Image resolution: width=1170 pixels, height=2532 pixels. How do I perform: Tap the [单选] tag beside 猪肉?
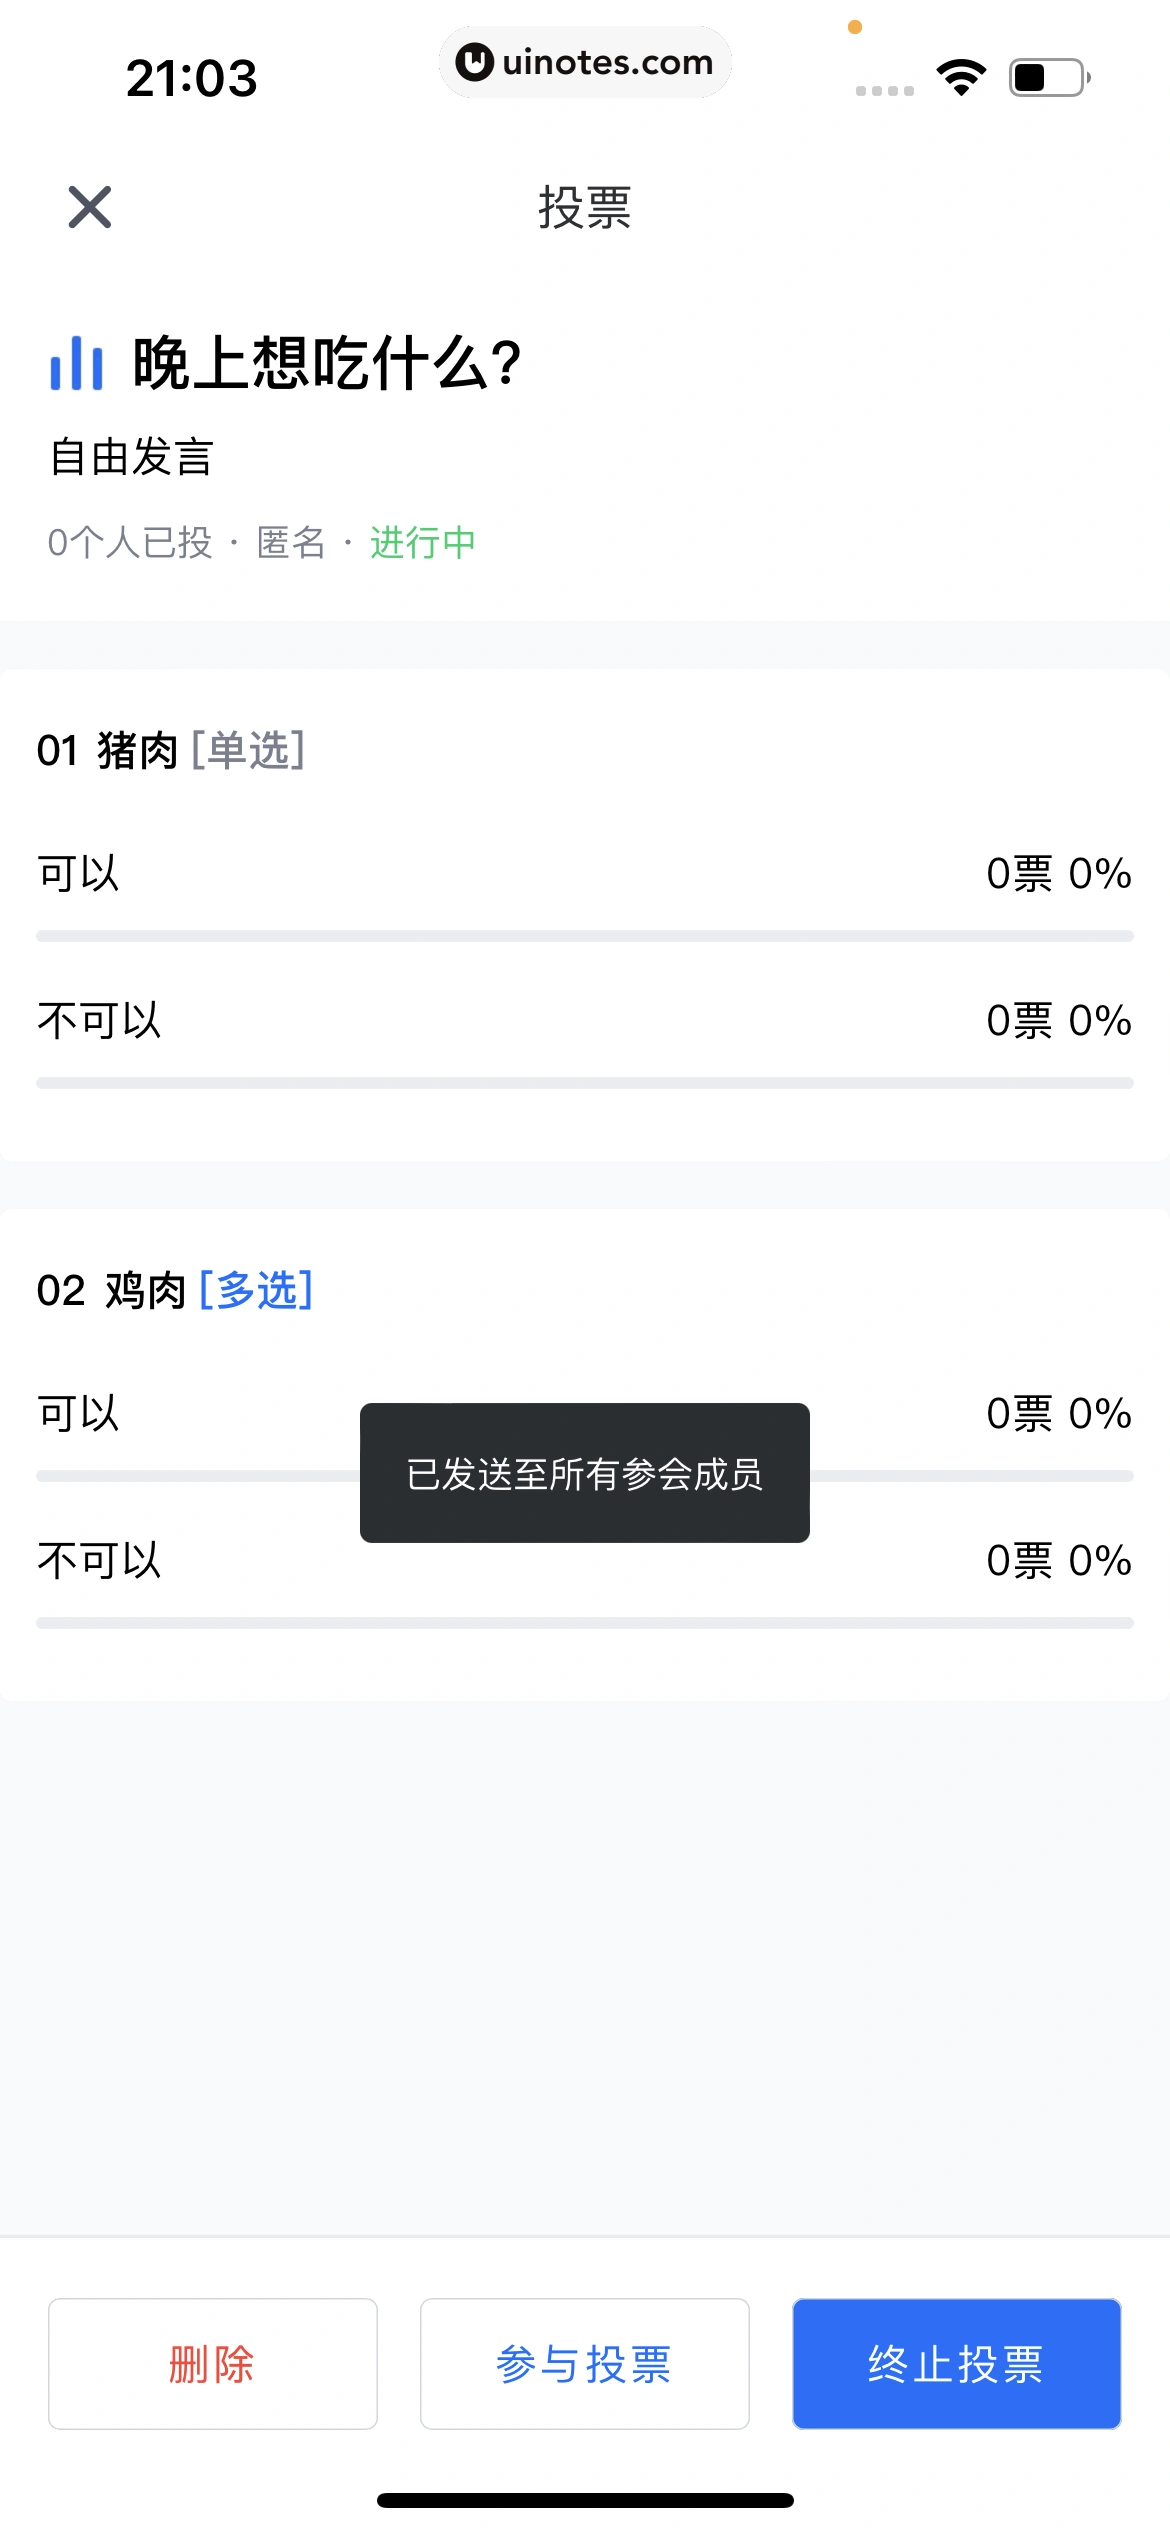[x=248, y=750]
